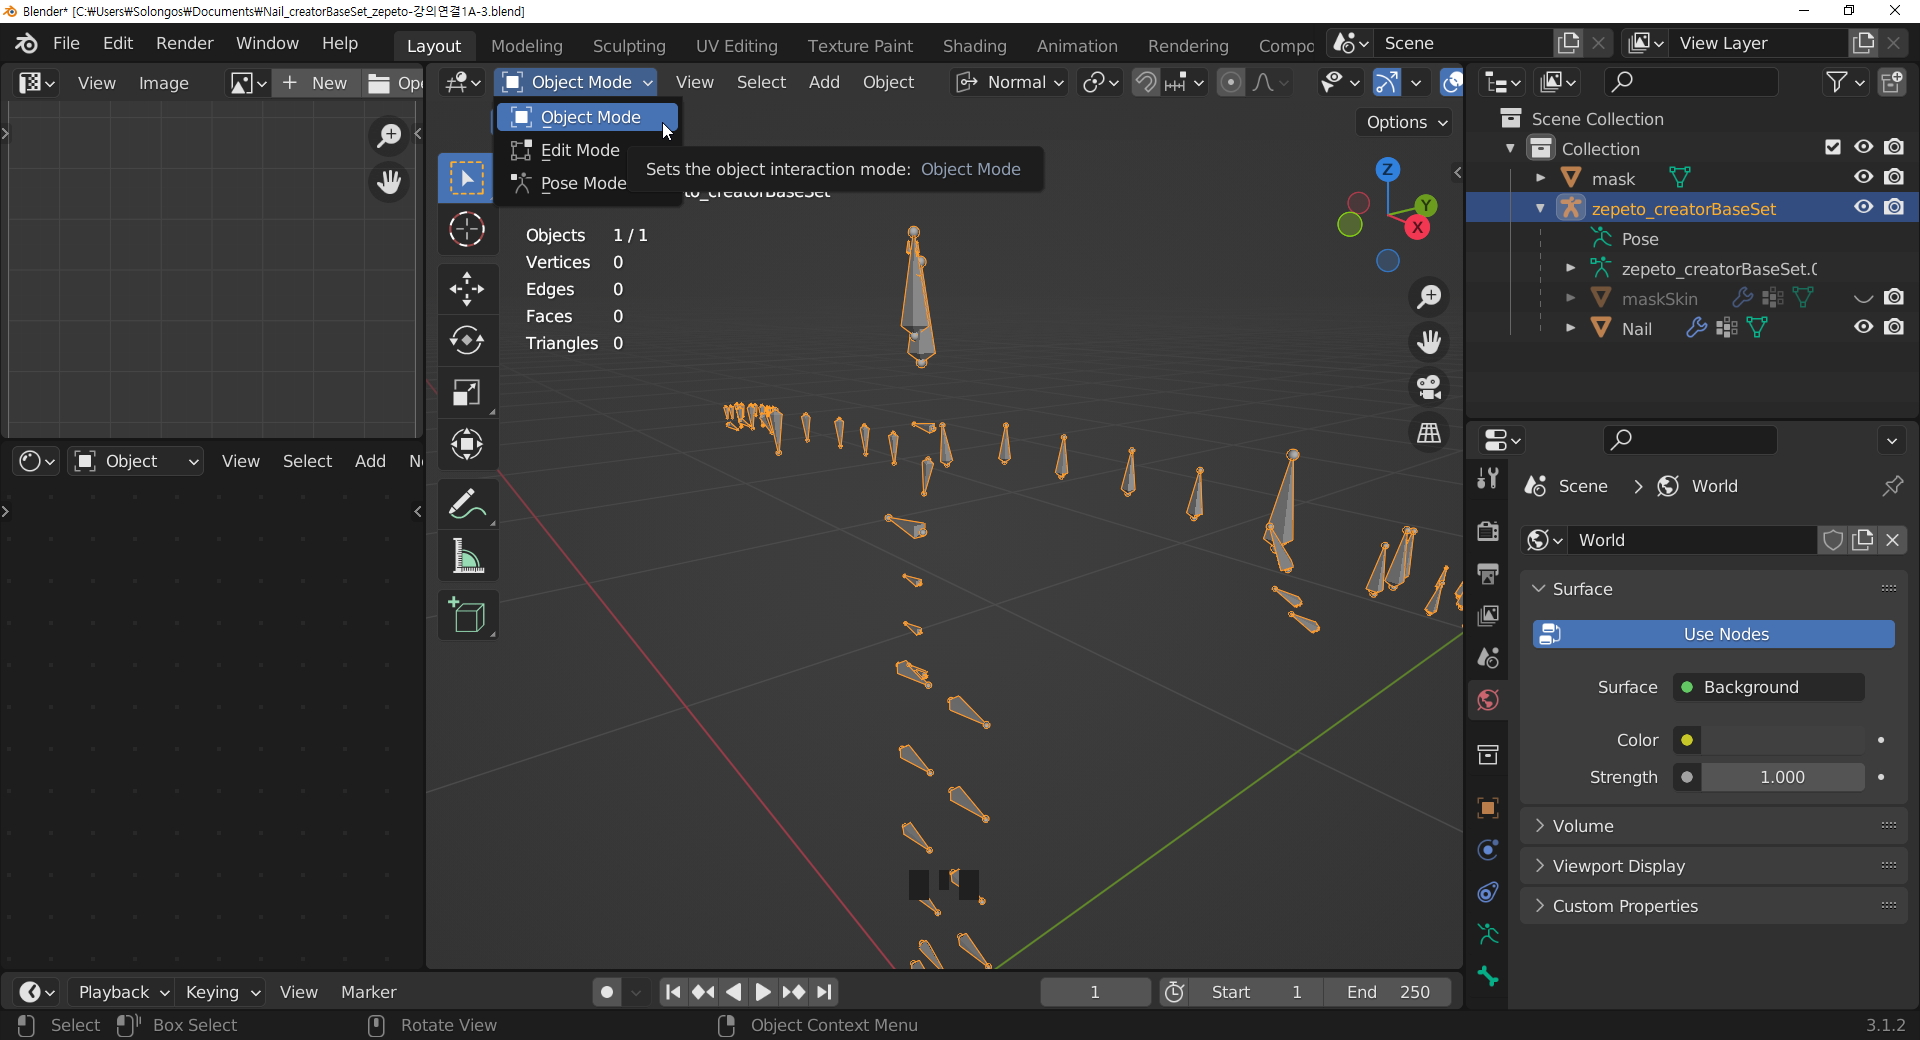Open Output properties tab
This screenshot has width=1920, height=1040.
(1488, 573)
